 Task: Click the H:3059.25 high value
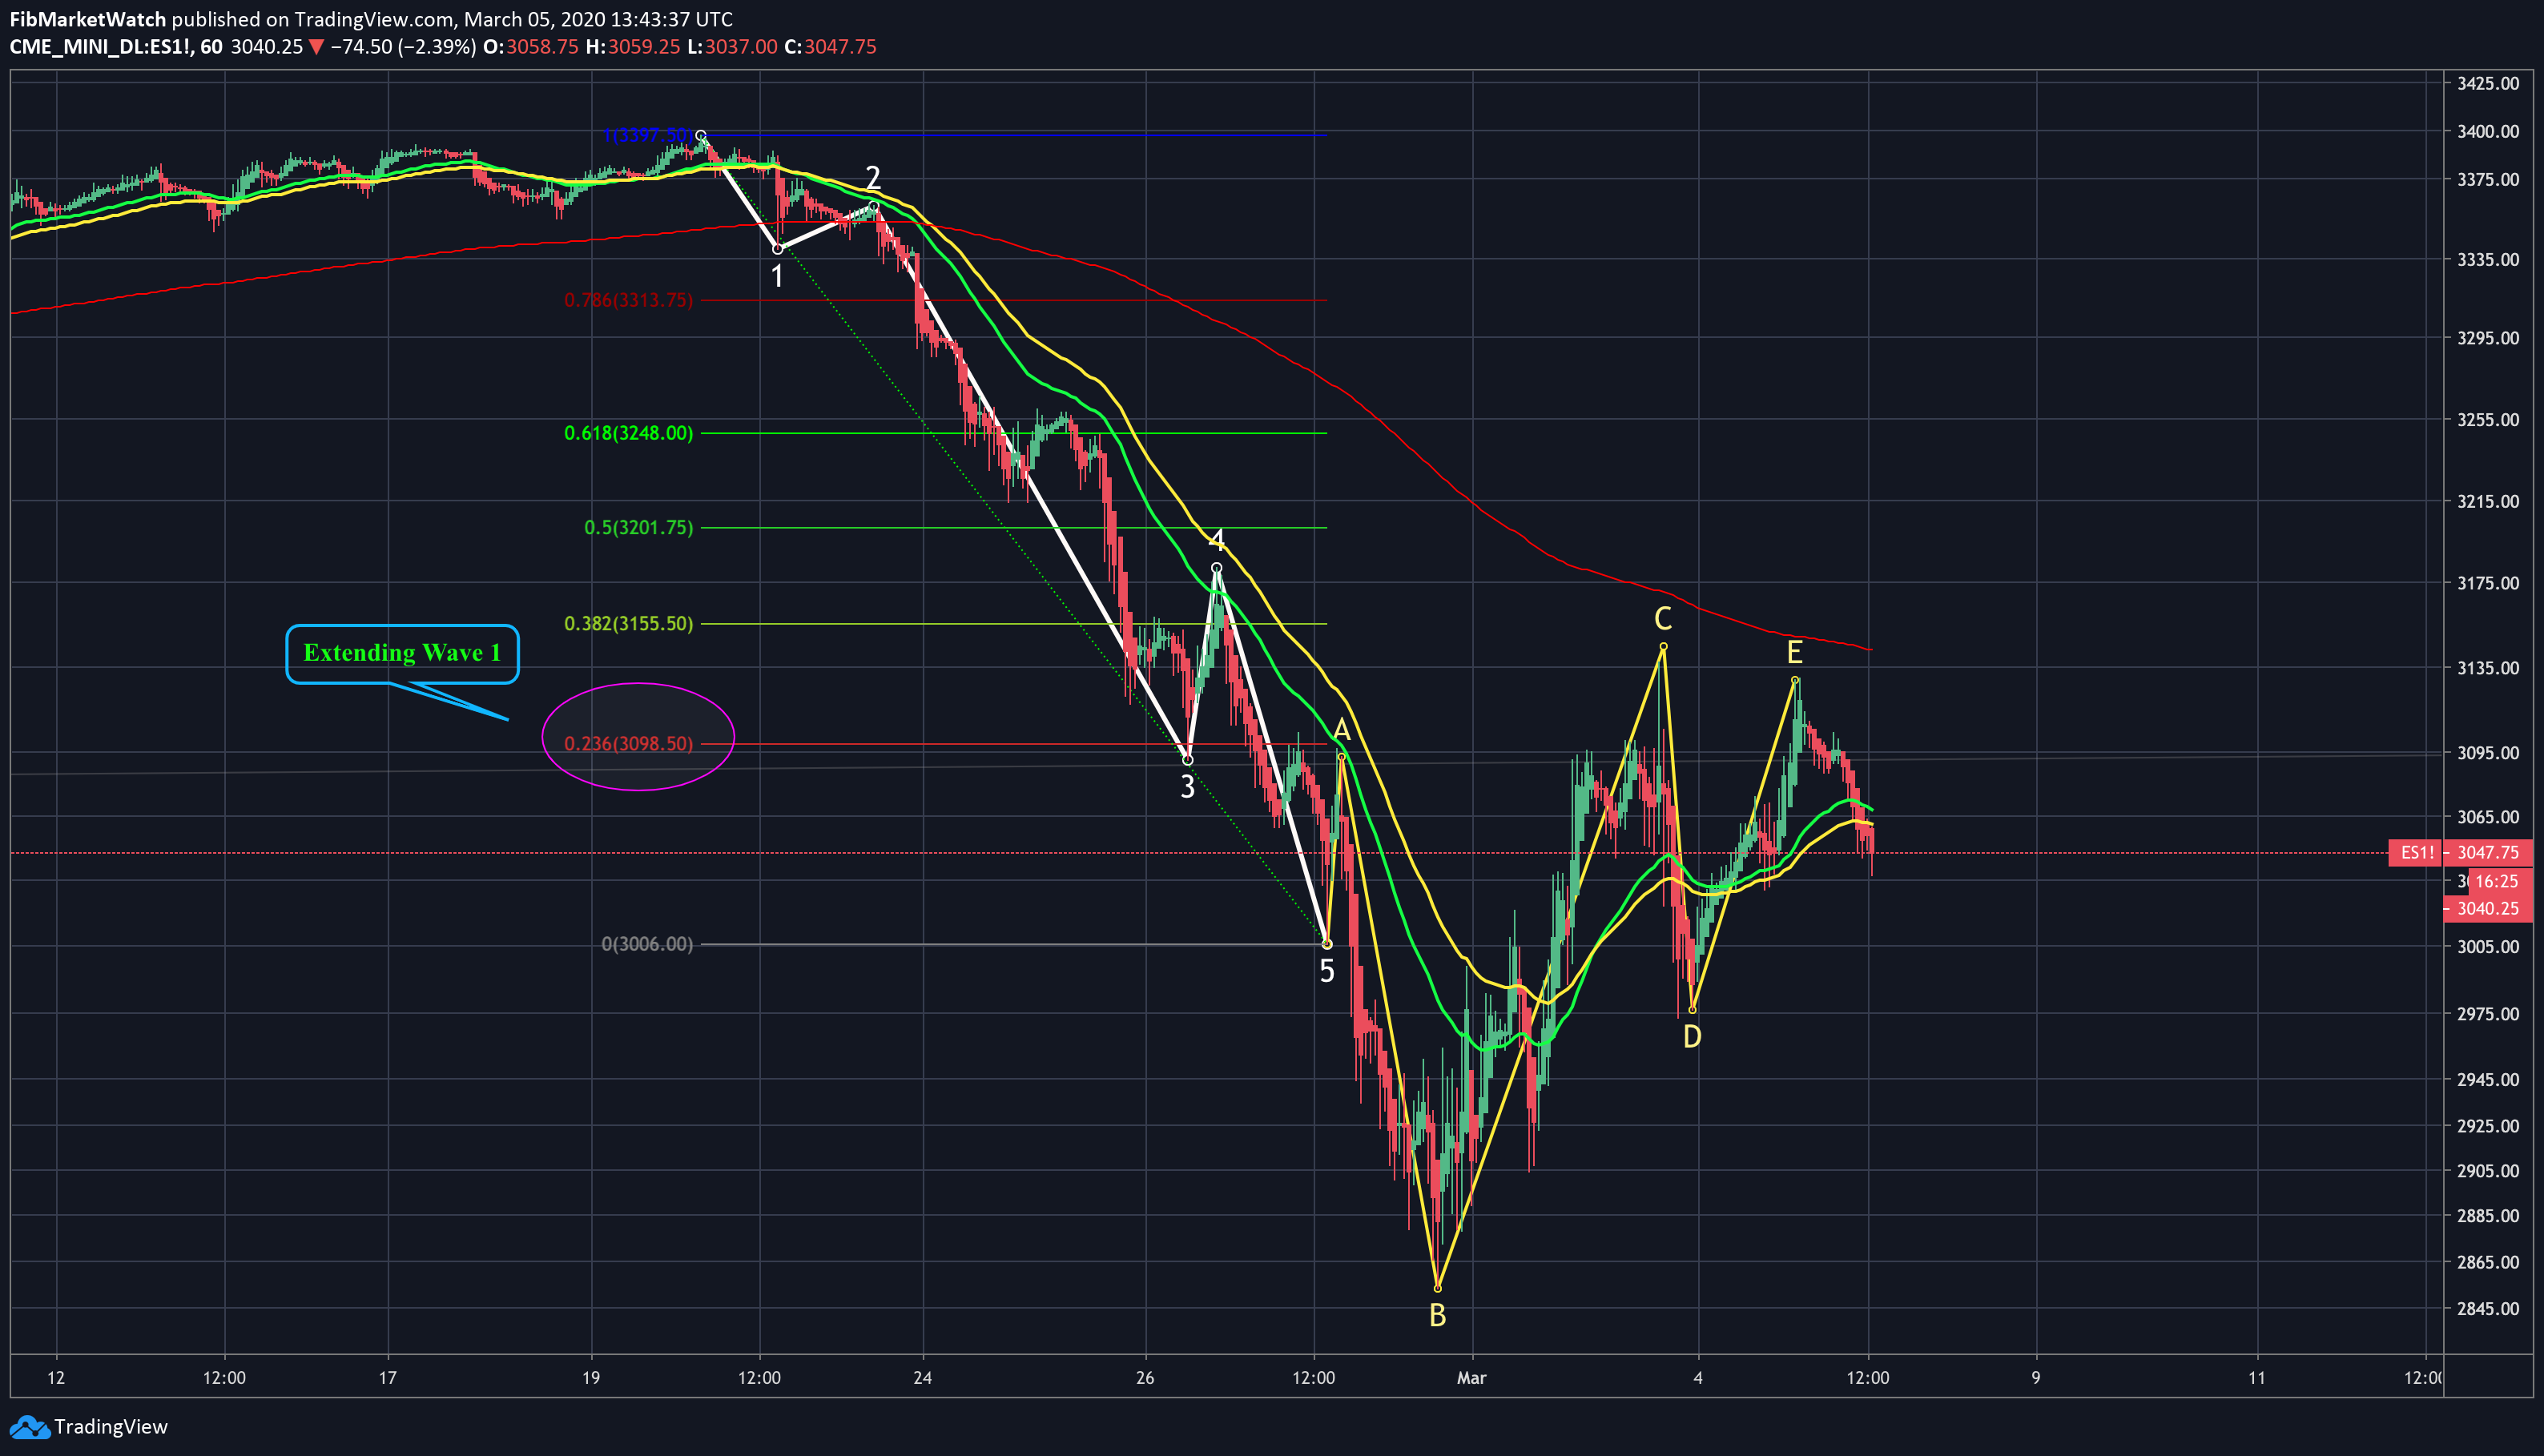(x=633, y=47)
